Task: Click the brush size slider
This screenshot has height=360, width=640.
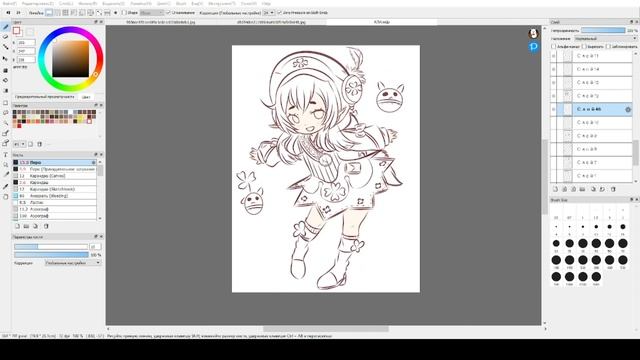Action: (51, 247)
